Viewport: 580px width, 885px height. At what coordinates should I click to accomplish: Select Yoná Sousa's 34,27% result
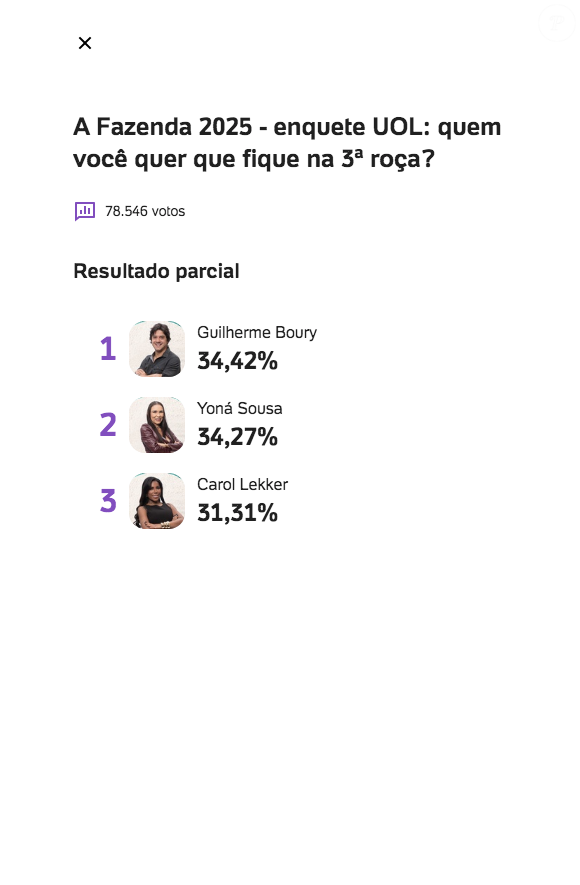[237, 437]
